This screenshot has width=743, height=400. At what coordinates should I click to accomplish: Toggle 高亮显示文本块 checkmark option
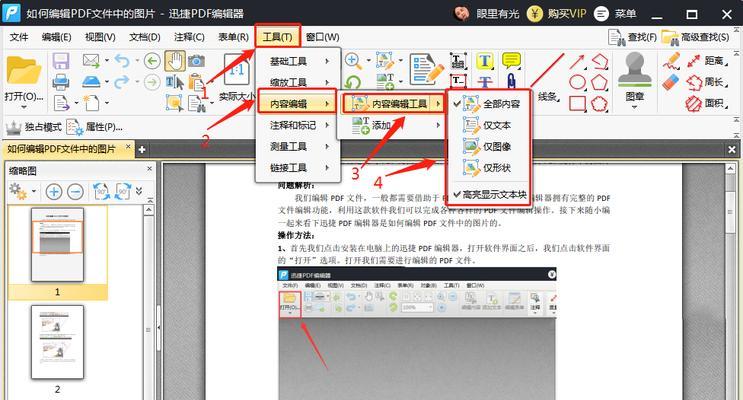pyautogui.click(x=489, y=195)
